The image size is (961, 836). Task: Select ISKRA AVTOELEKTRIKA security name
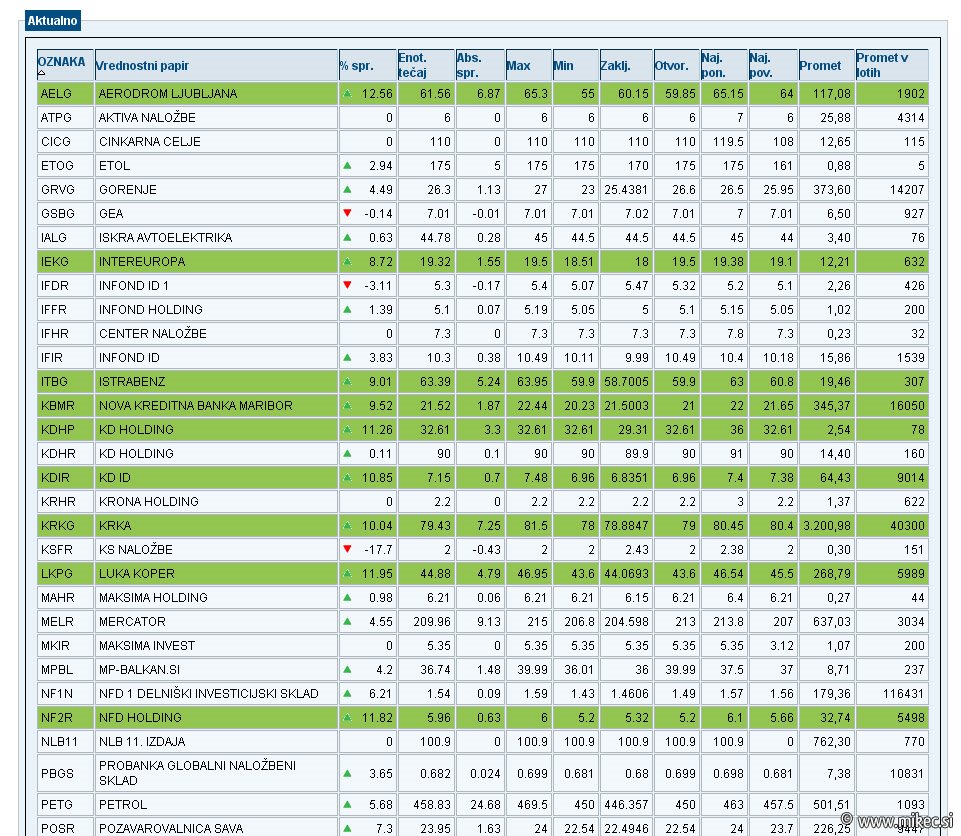(165, 237)
